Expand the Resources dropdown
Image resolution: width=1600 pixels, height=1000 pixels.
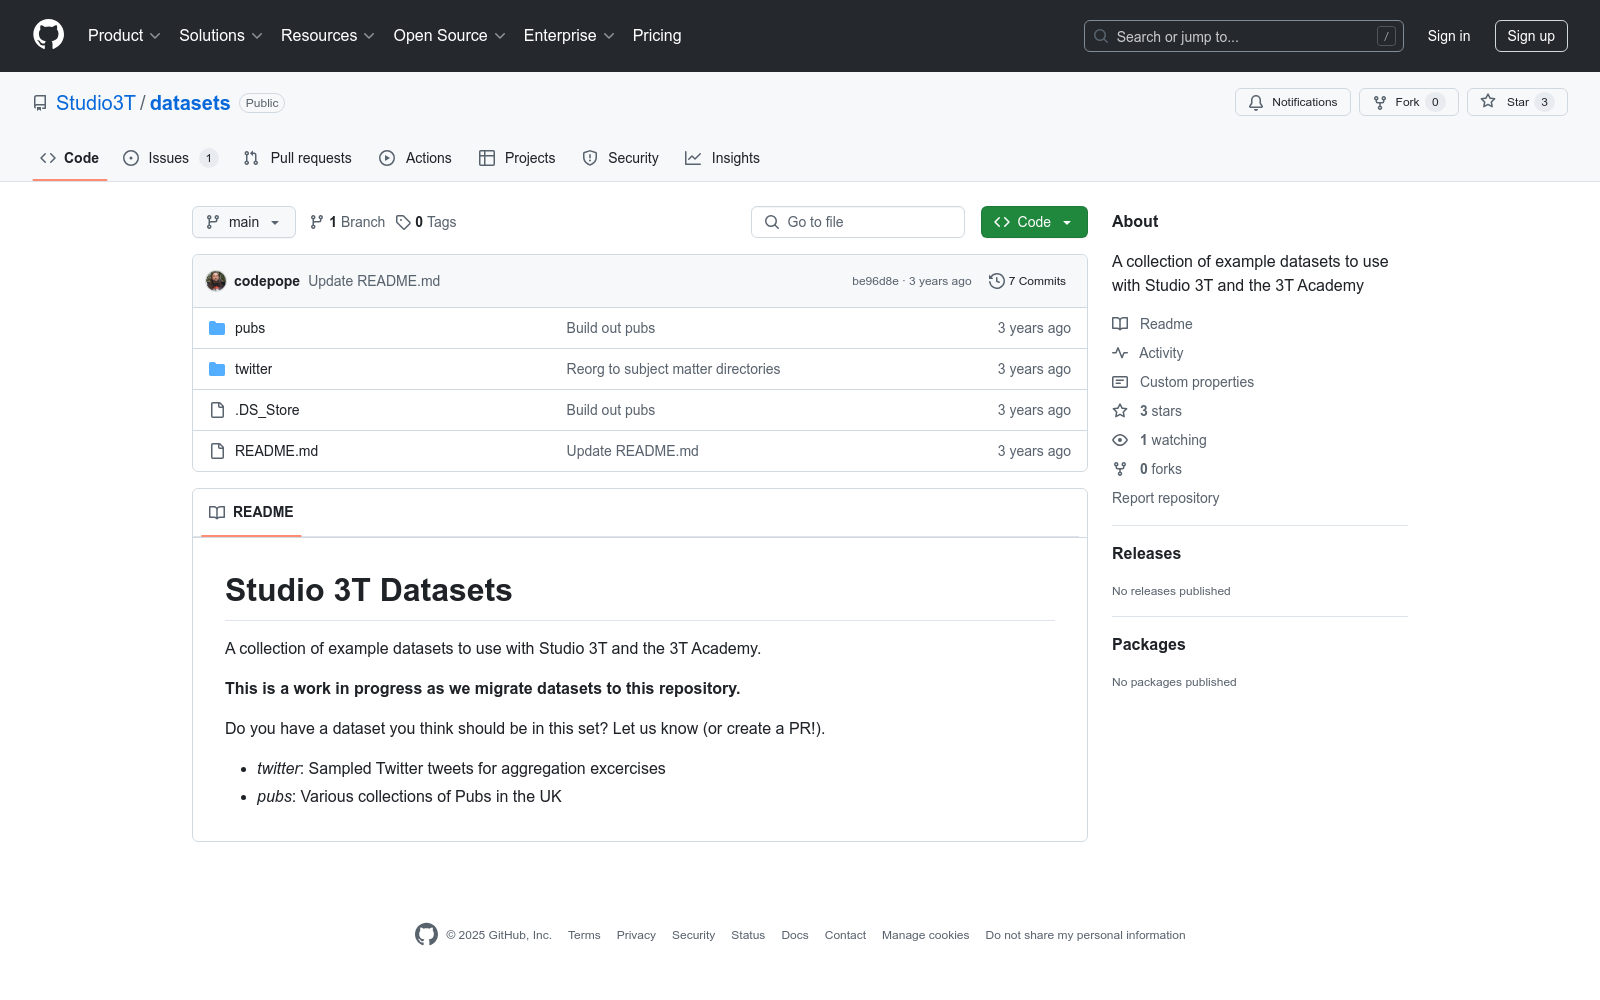(328, 35)
